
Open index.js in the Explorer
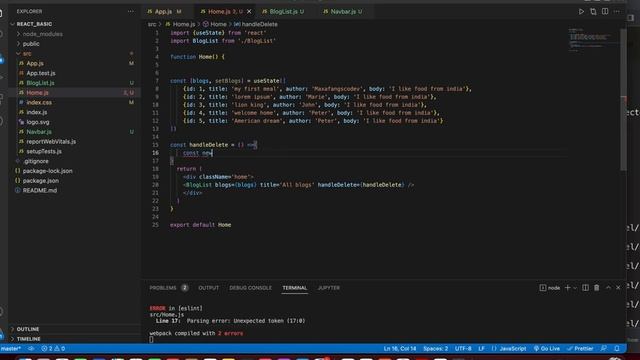point(36,112)
